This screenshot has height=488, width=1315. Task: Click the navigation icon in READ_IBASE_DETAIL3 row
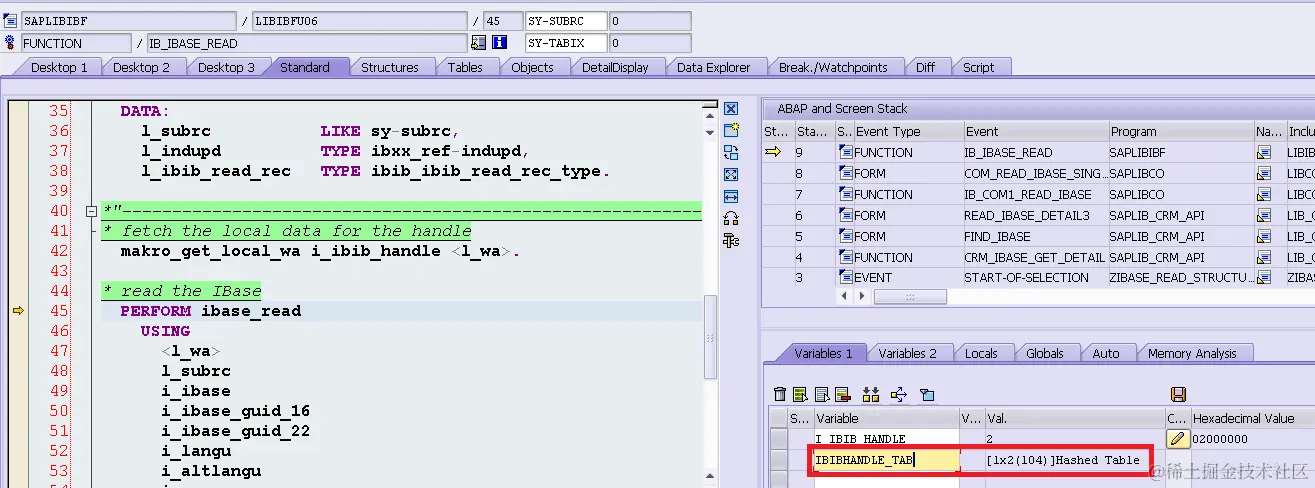tap(1263, 215)
